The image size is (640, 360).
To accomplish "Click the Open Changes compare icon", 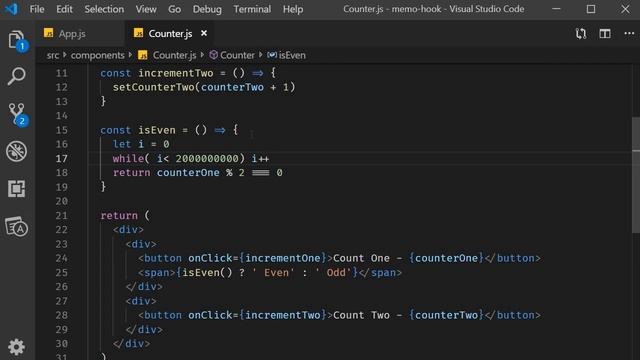I will 581,33.
